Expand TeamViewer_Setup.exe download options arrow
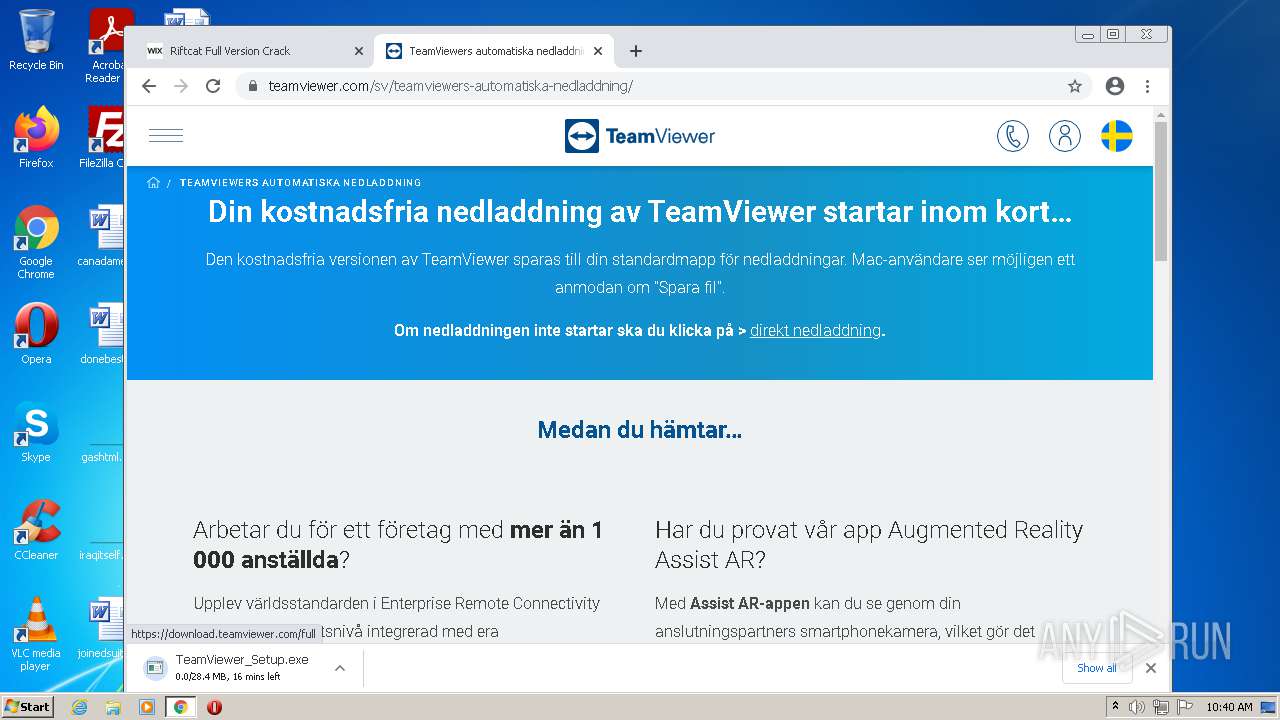Screen dimensions: 1280x720 (340, 668)
